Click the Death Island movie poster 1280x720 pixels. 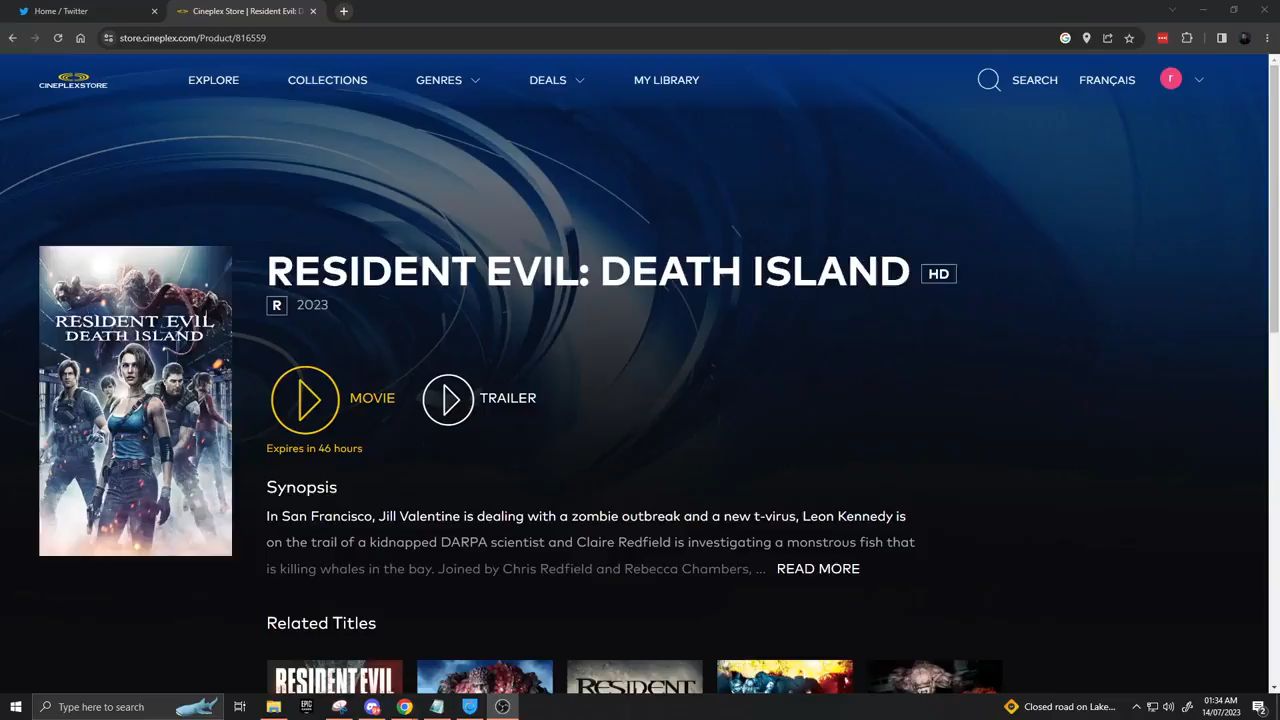click(x=135, y=400)
